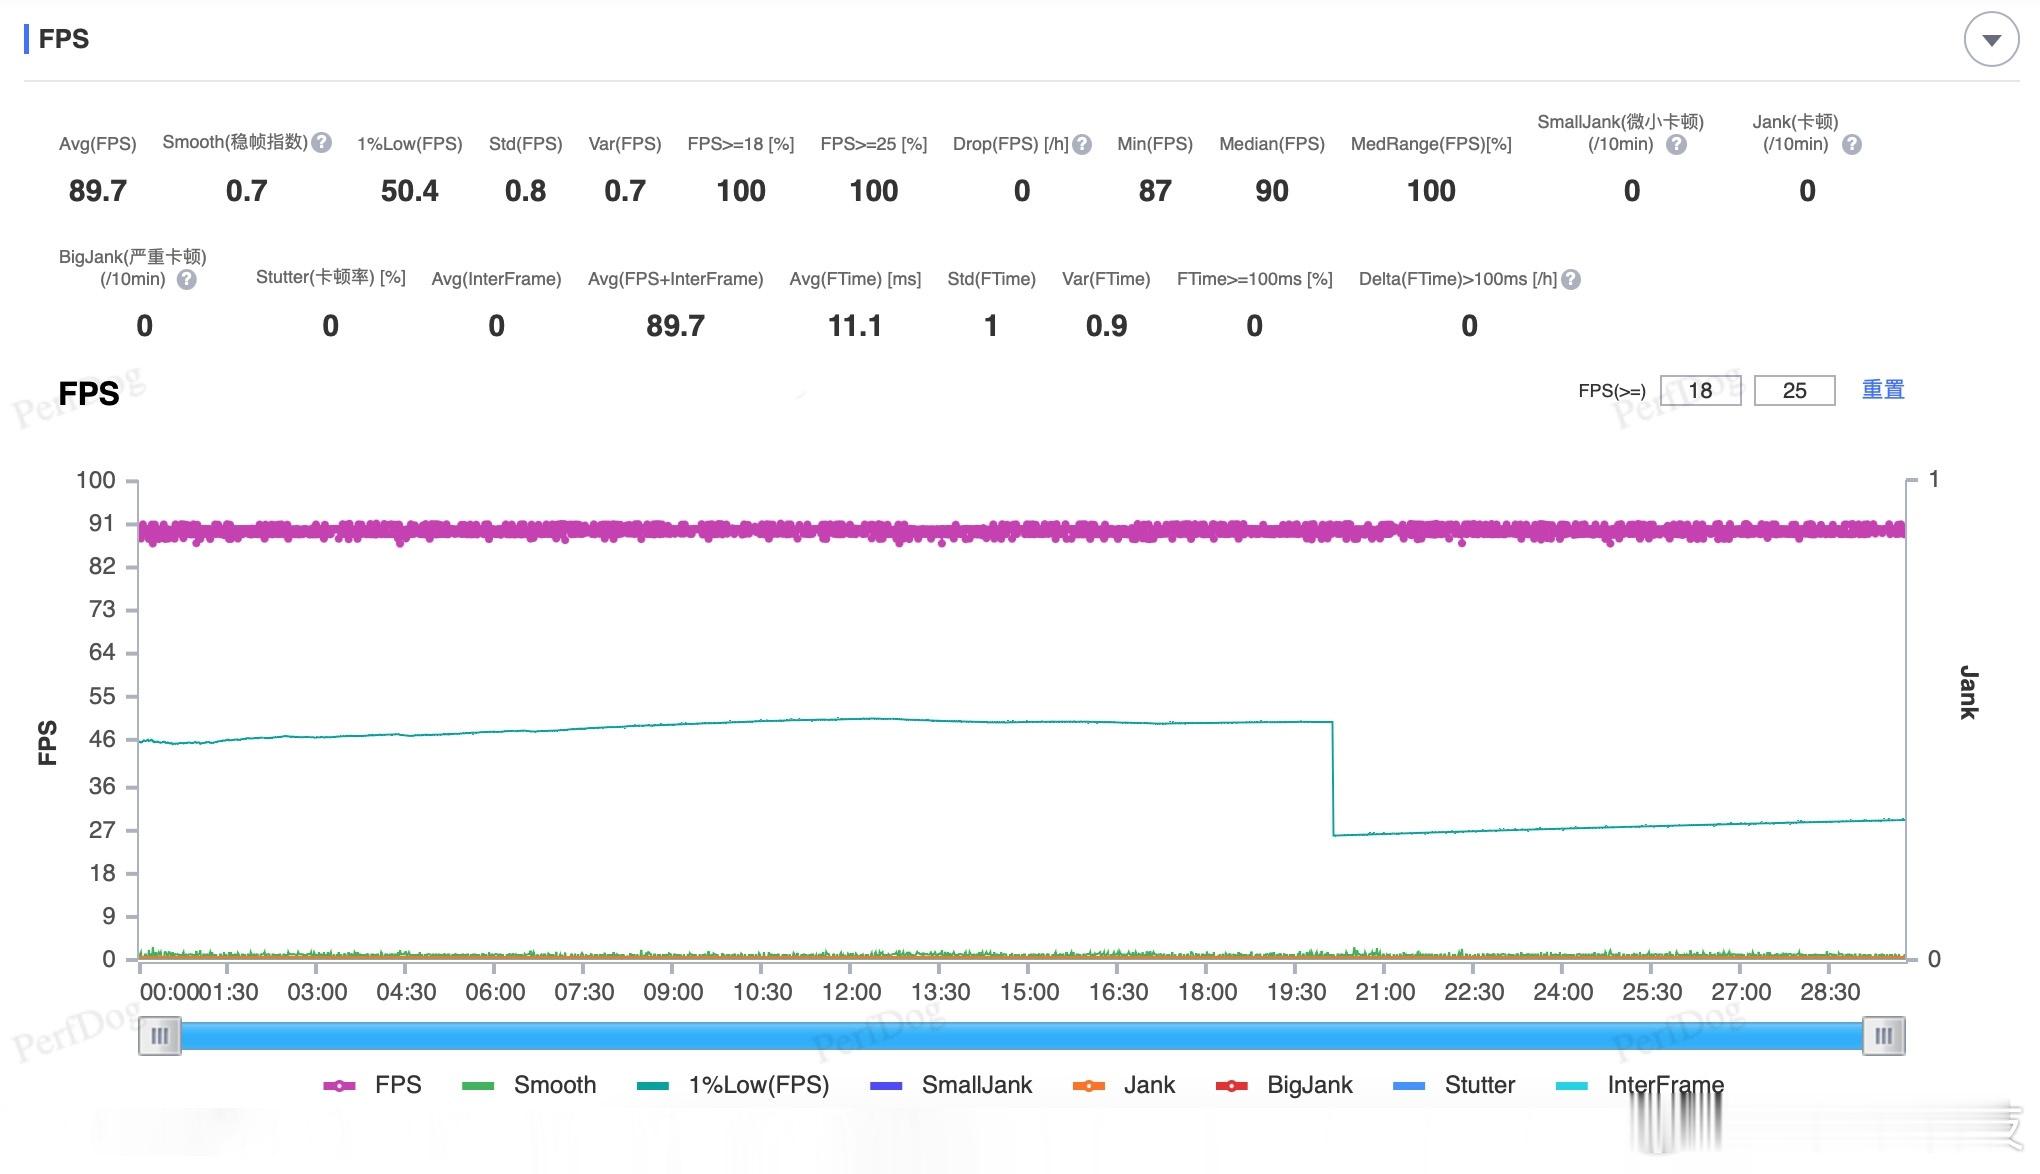This screenshot has width=2040, height=1174.
Task: Grab the left handle of the time range slider
Action: 159,1036
